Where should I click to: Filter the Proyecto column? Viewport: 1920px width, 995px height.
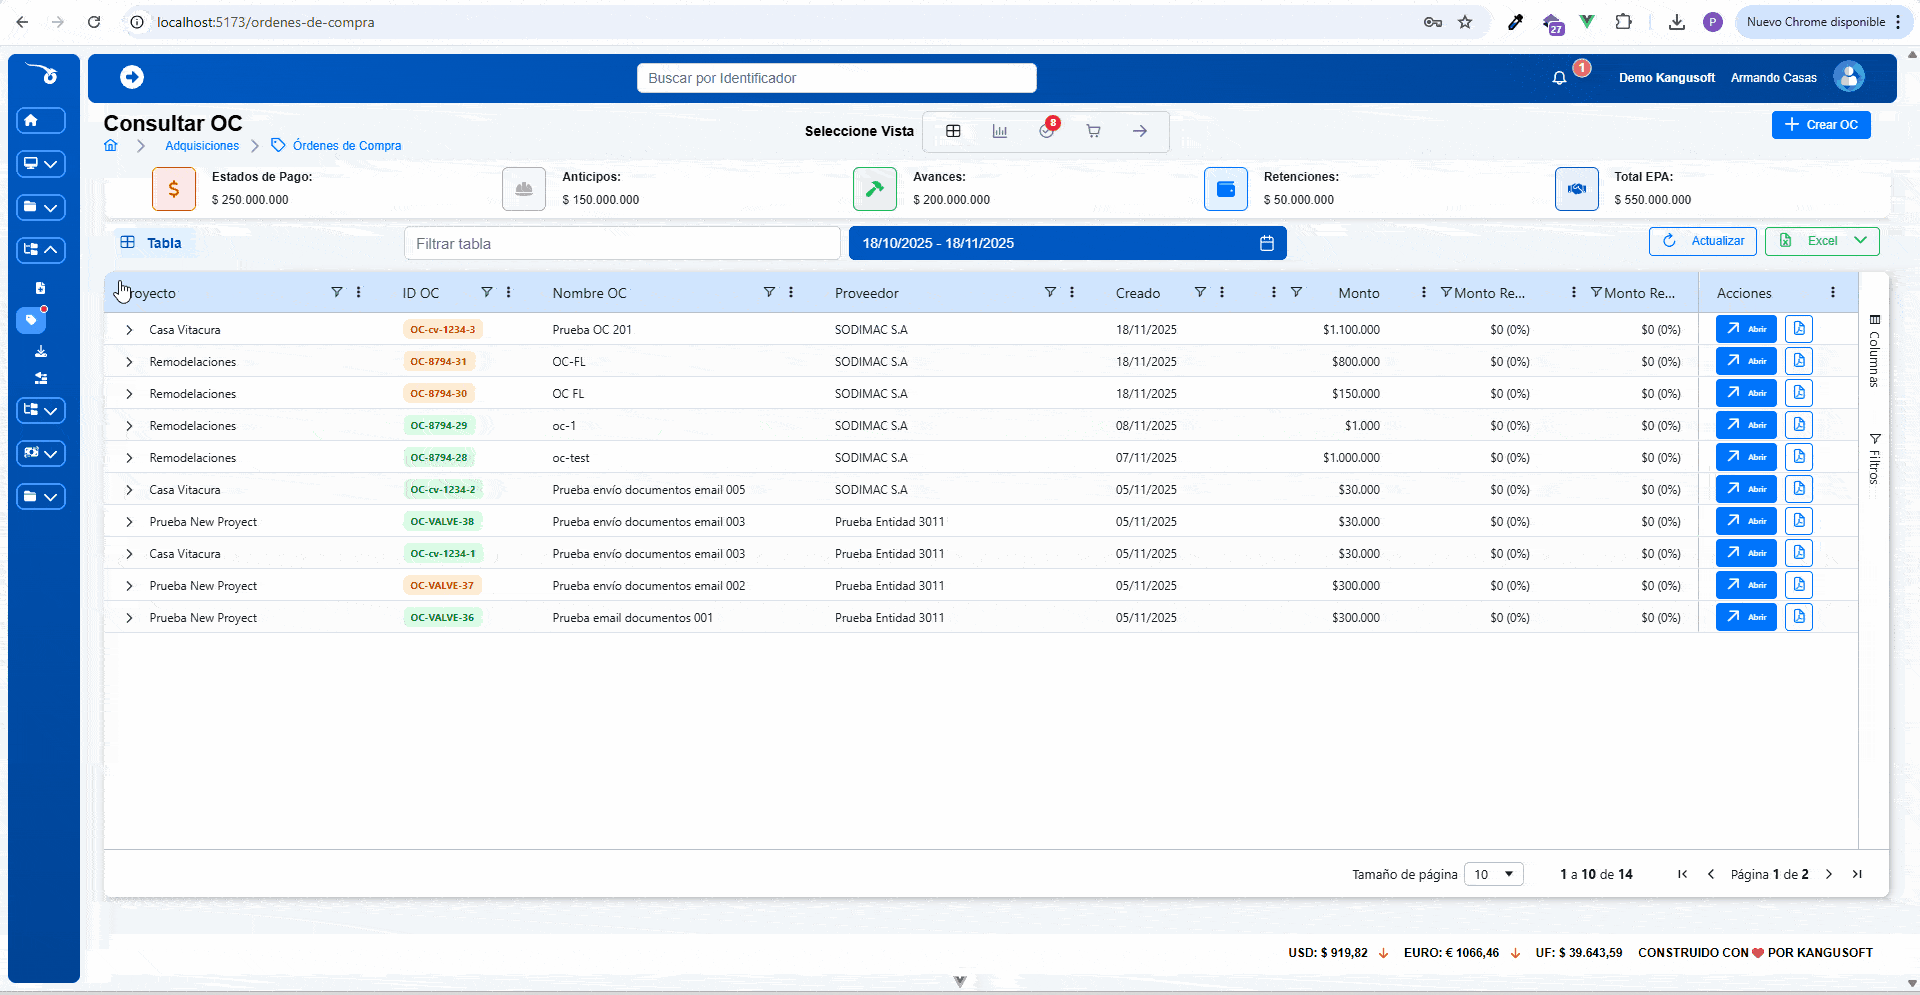[337, 292]
